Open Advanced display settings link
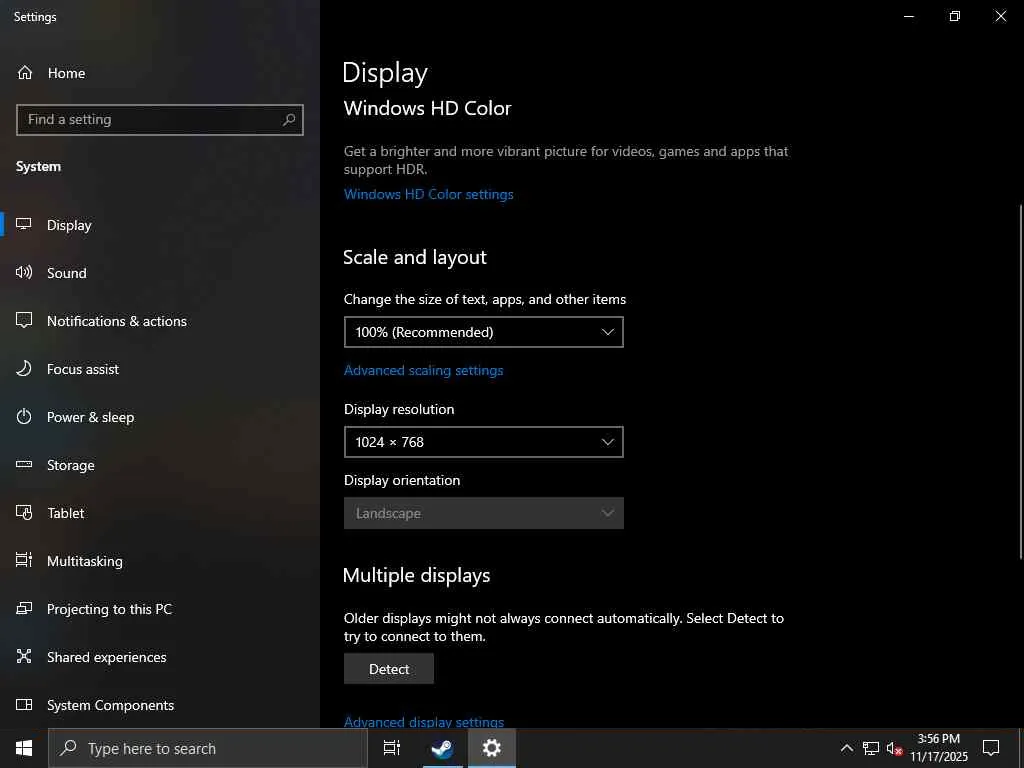 424,722
